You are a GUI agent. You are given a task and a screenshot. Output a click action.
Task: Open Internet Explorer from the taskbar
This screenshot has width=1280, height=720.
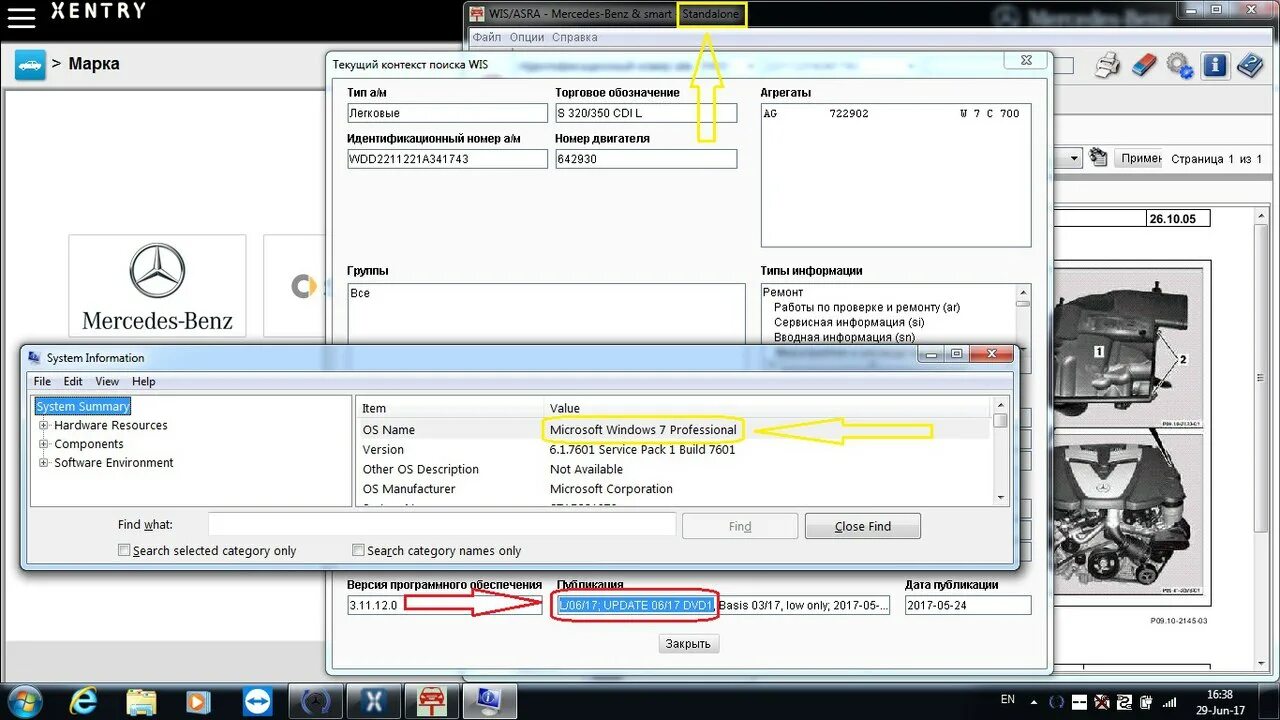click(x=84, y=702)
